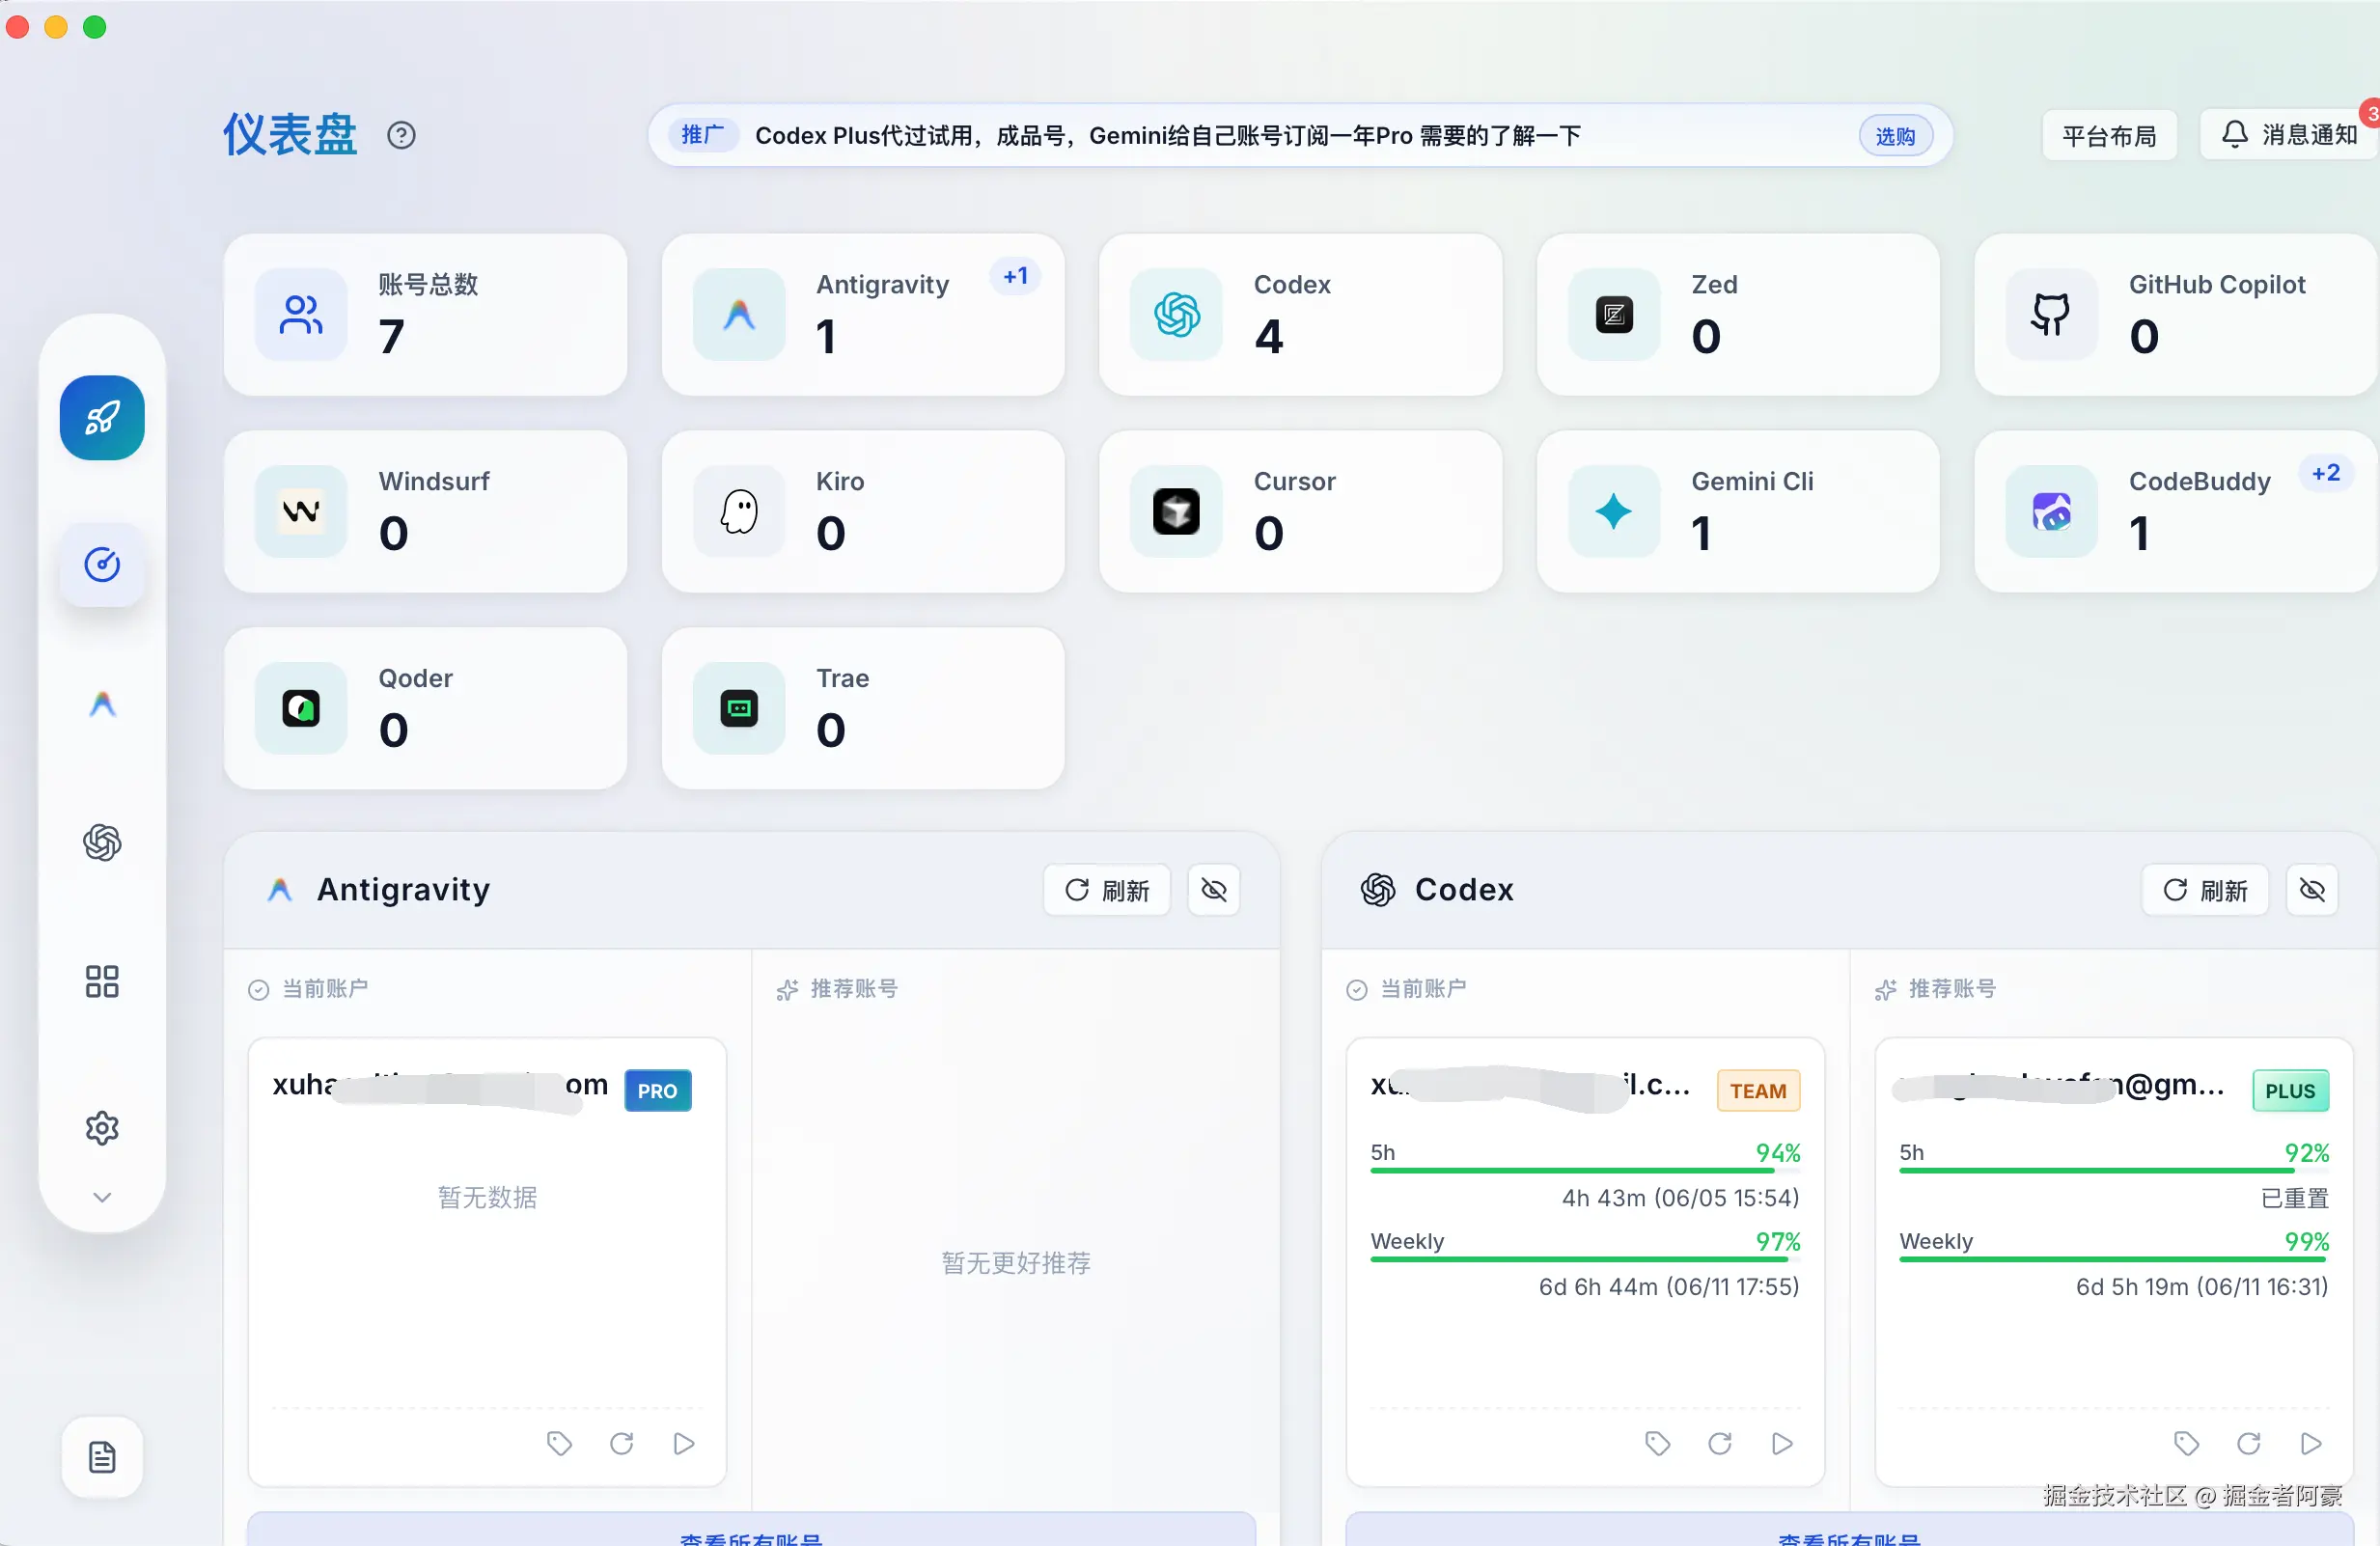2380x1546 pixels.
Task: Open the rocket launcher sidebar icon
Action: [102, 418]
